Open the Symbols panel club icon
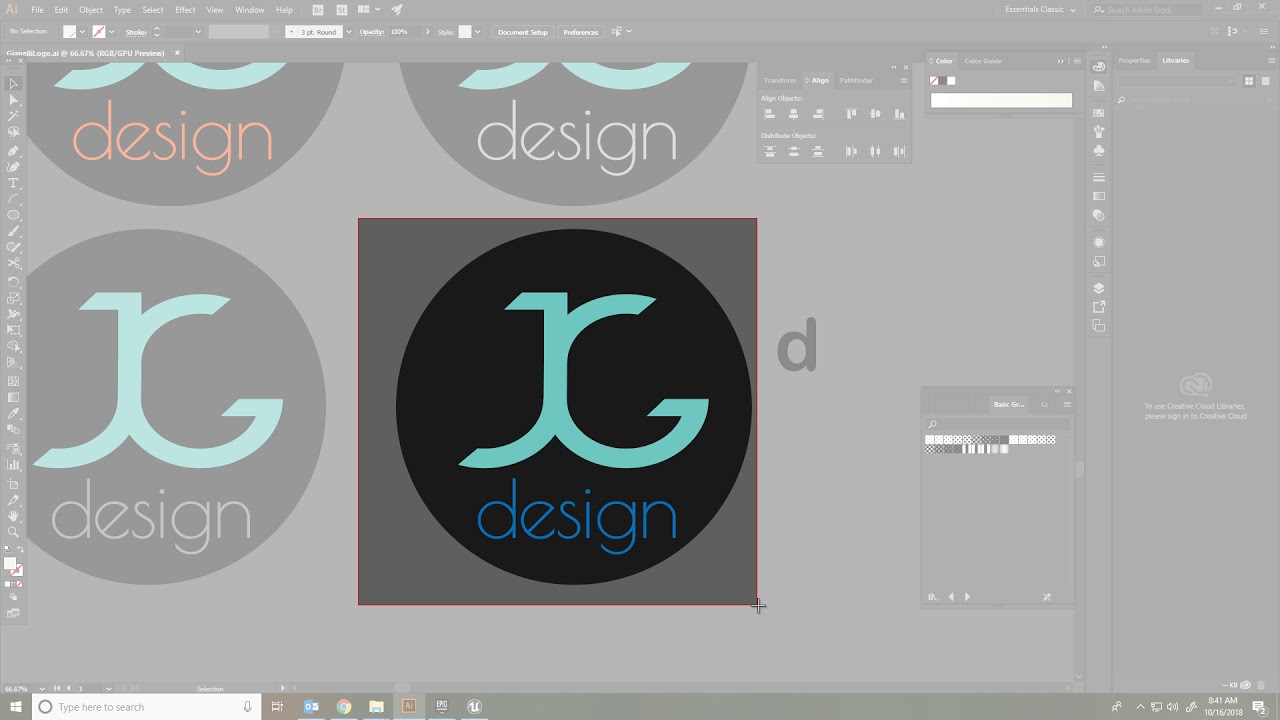 click(x=1099, y=151)
